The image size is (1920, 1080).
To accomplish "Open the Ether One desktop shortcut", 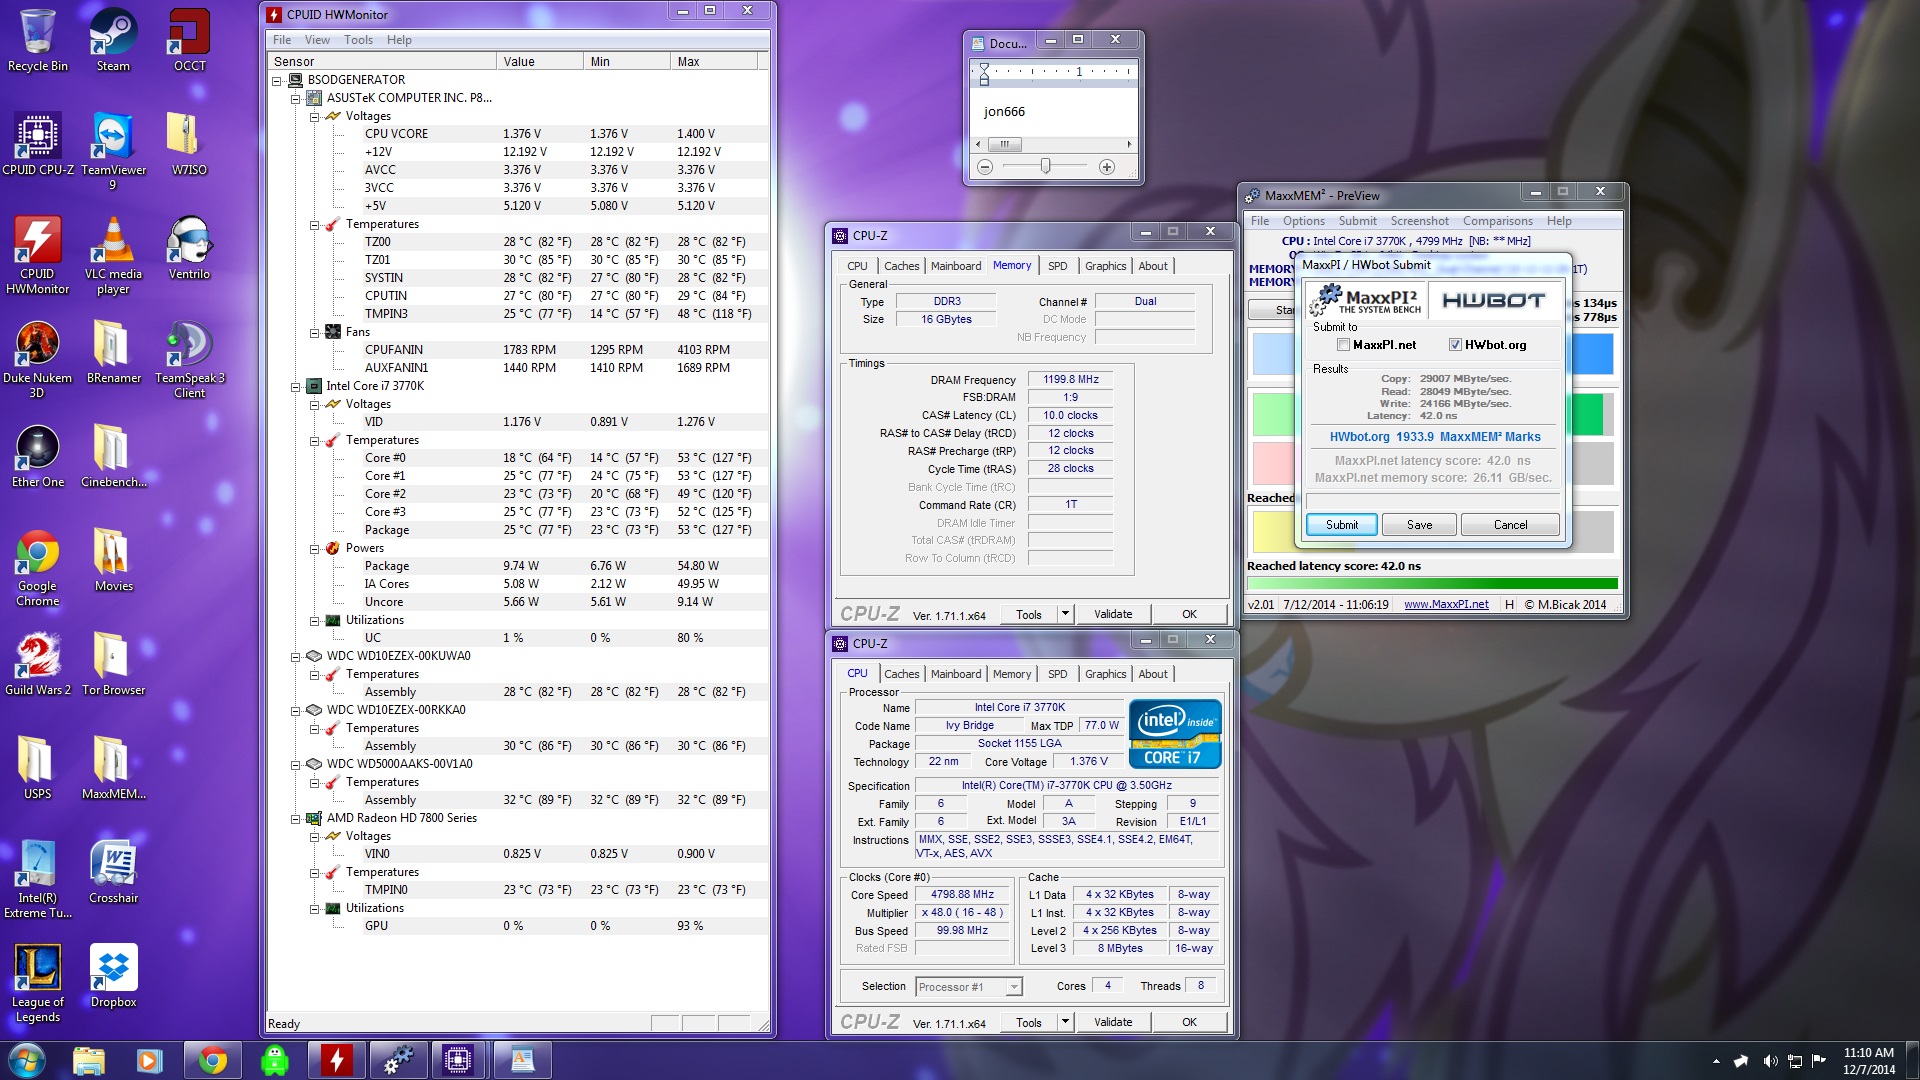I will click(38, 456).
